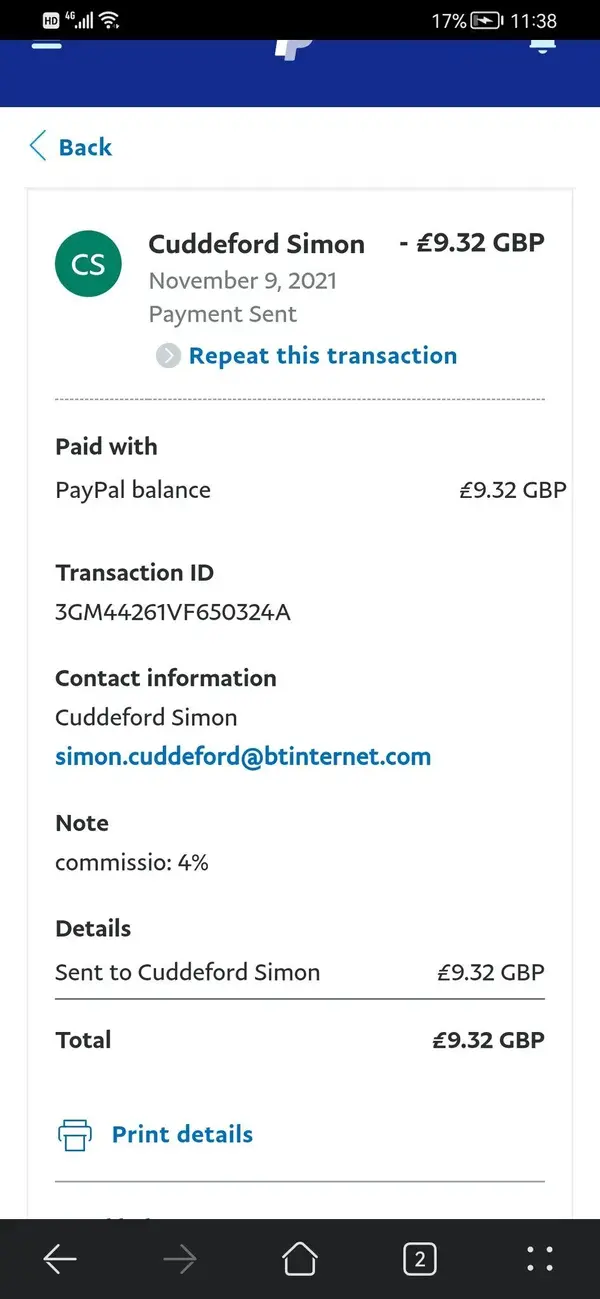600x1299 pixels.
Task: Open browser tabs counter showing 2
Action: click(420, 1259)
